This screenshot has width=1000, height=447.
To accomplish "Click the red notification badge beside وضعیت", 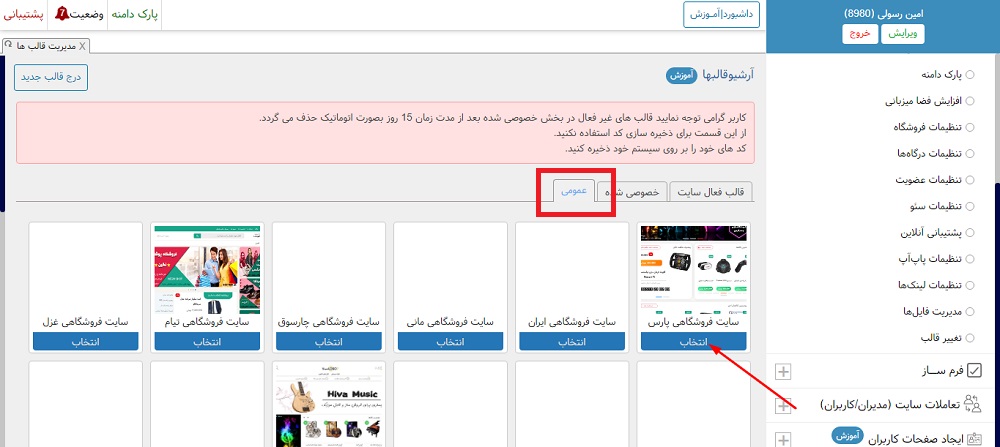I will point(62,14).
